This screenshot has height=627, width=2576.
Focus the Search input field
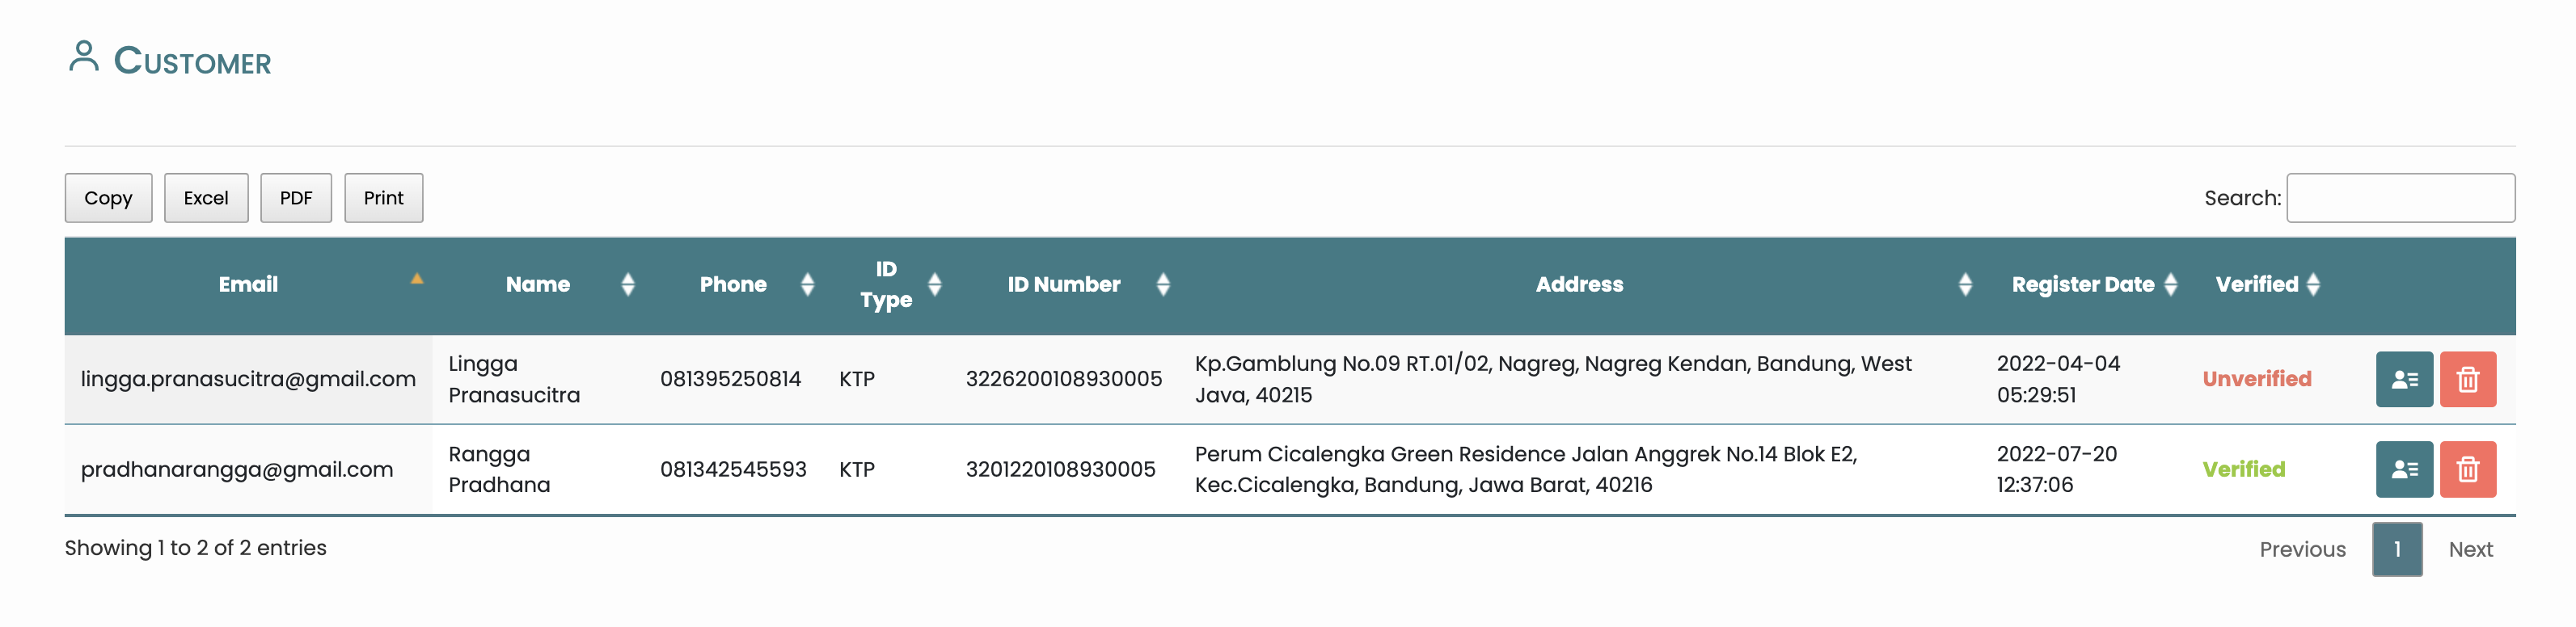point(2399,198)
